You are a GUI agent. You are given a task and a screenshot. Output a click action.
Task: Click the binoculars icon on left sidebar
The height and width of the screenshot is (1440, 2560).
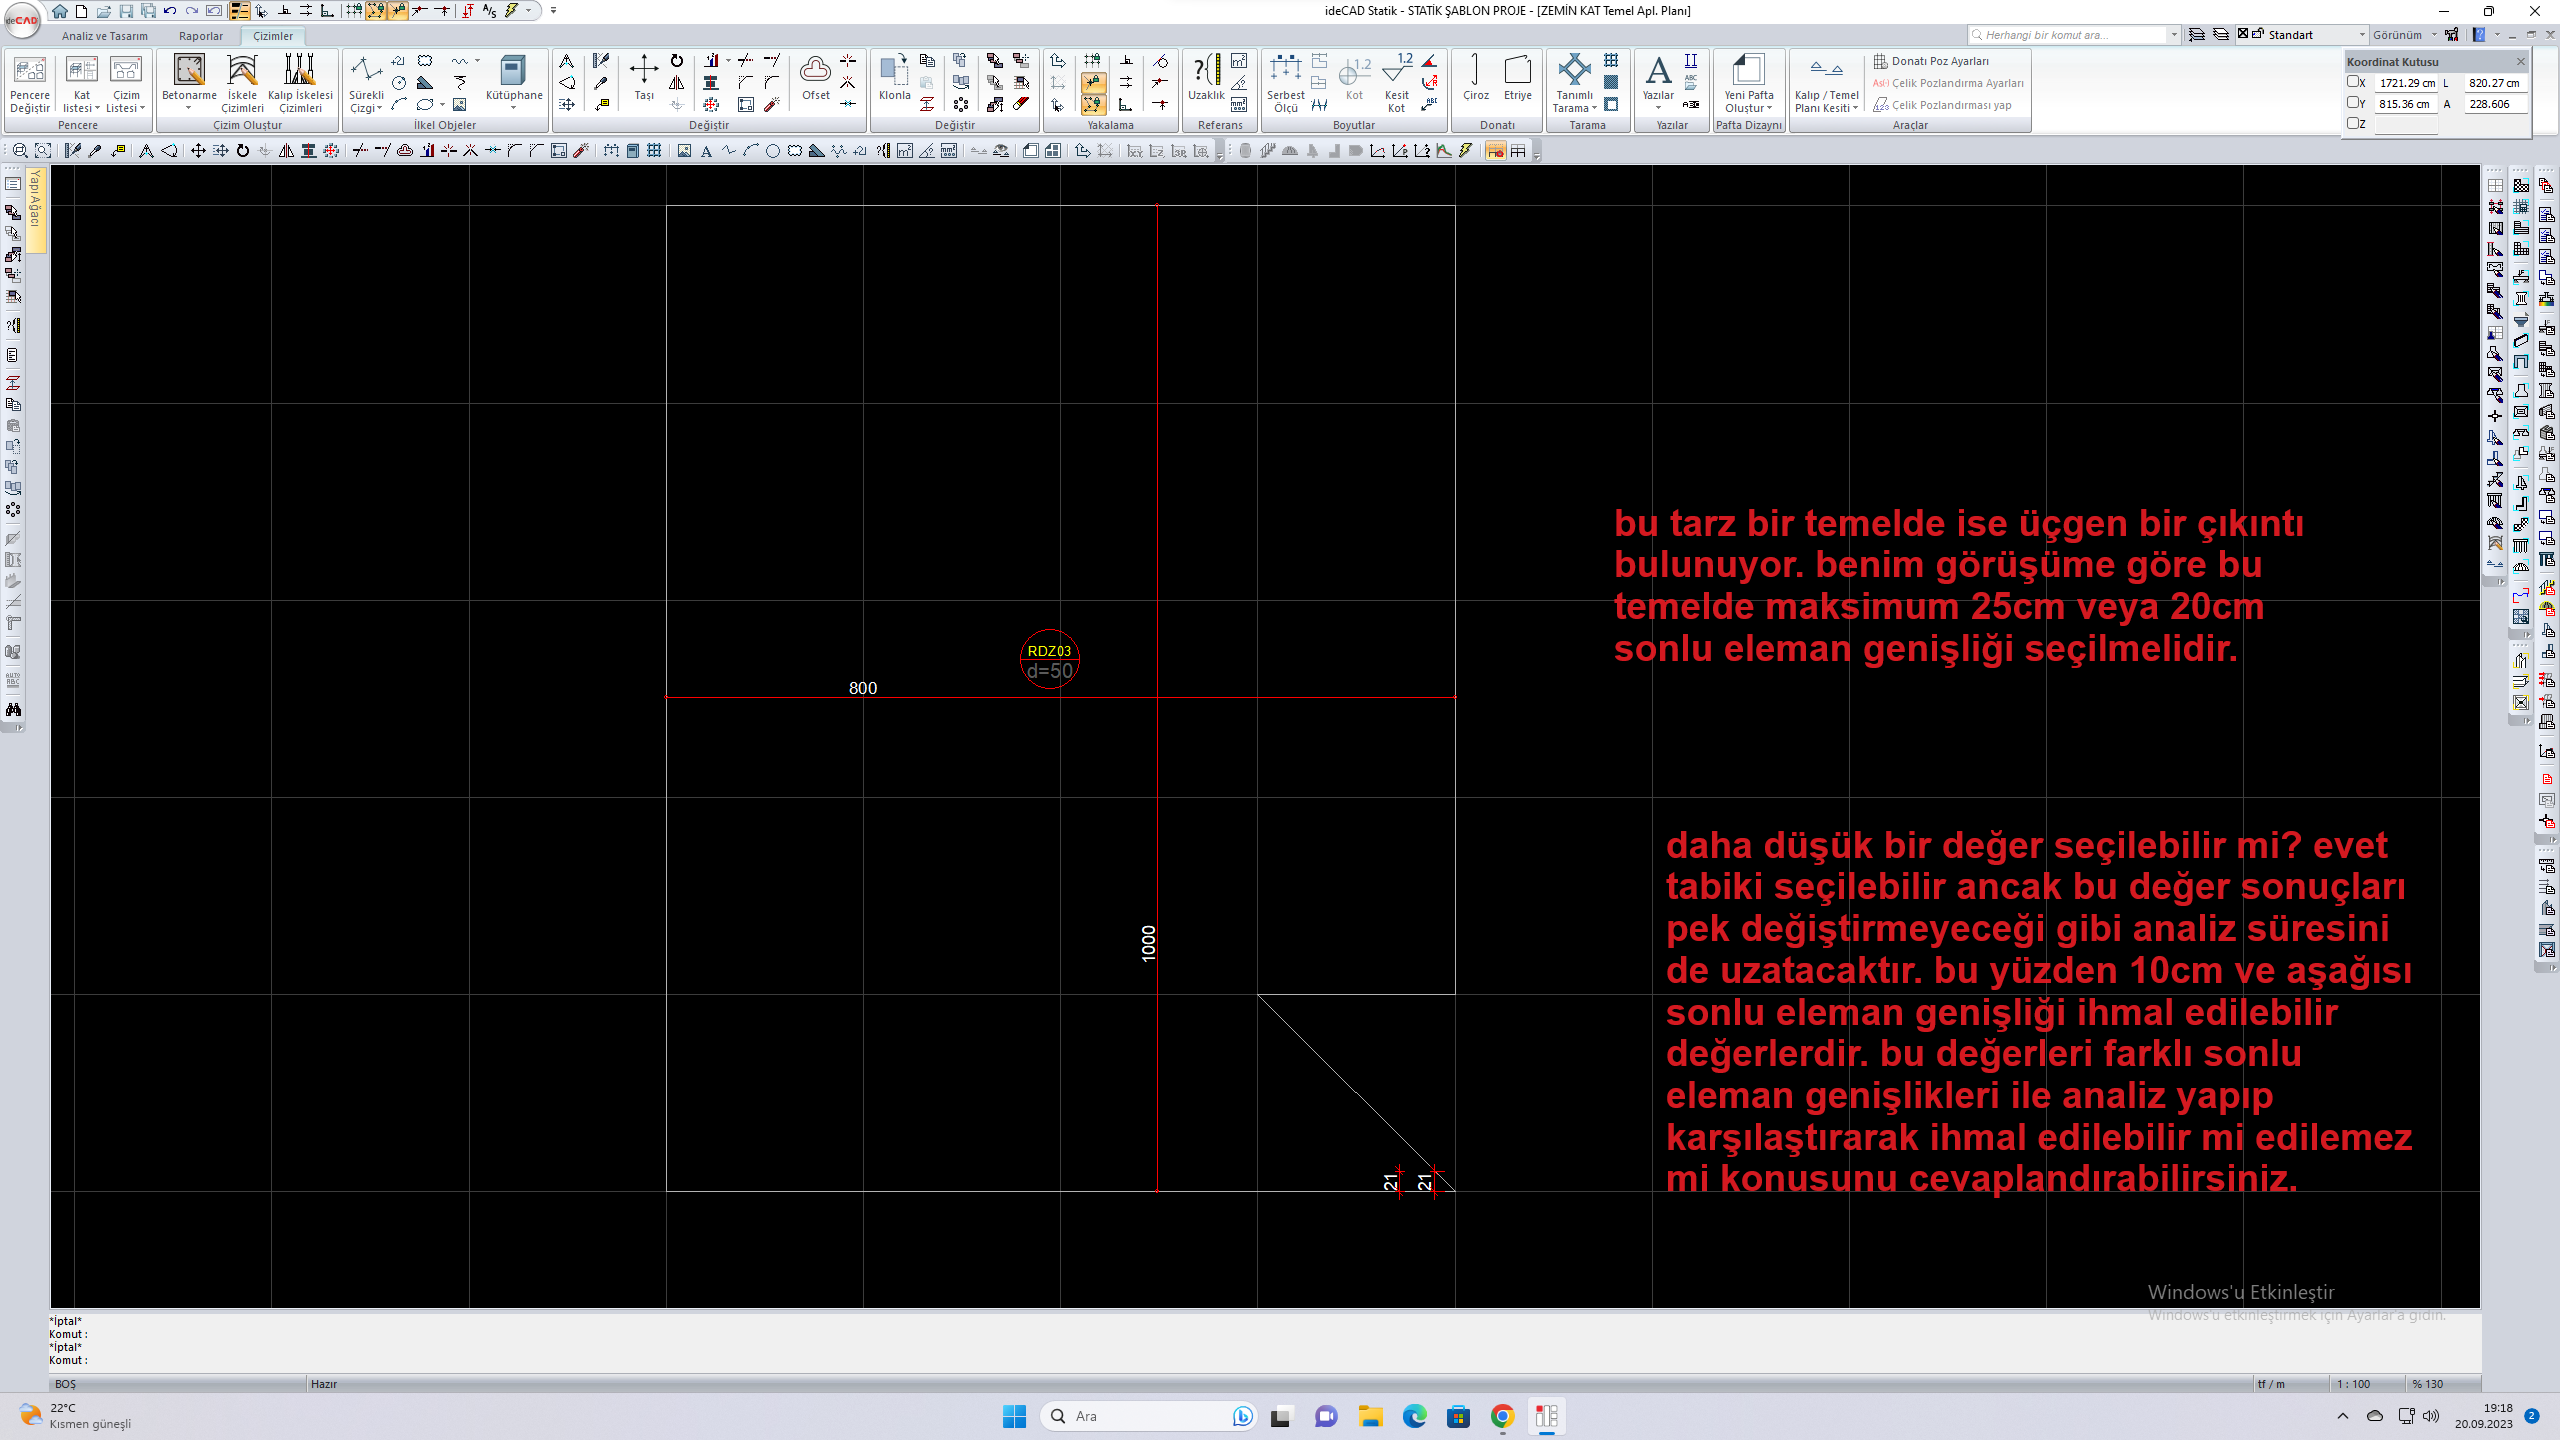coord(13,709)
